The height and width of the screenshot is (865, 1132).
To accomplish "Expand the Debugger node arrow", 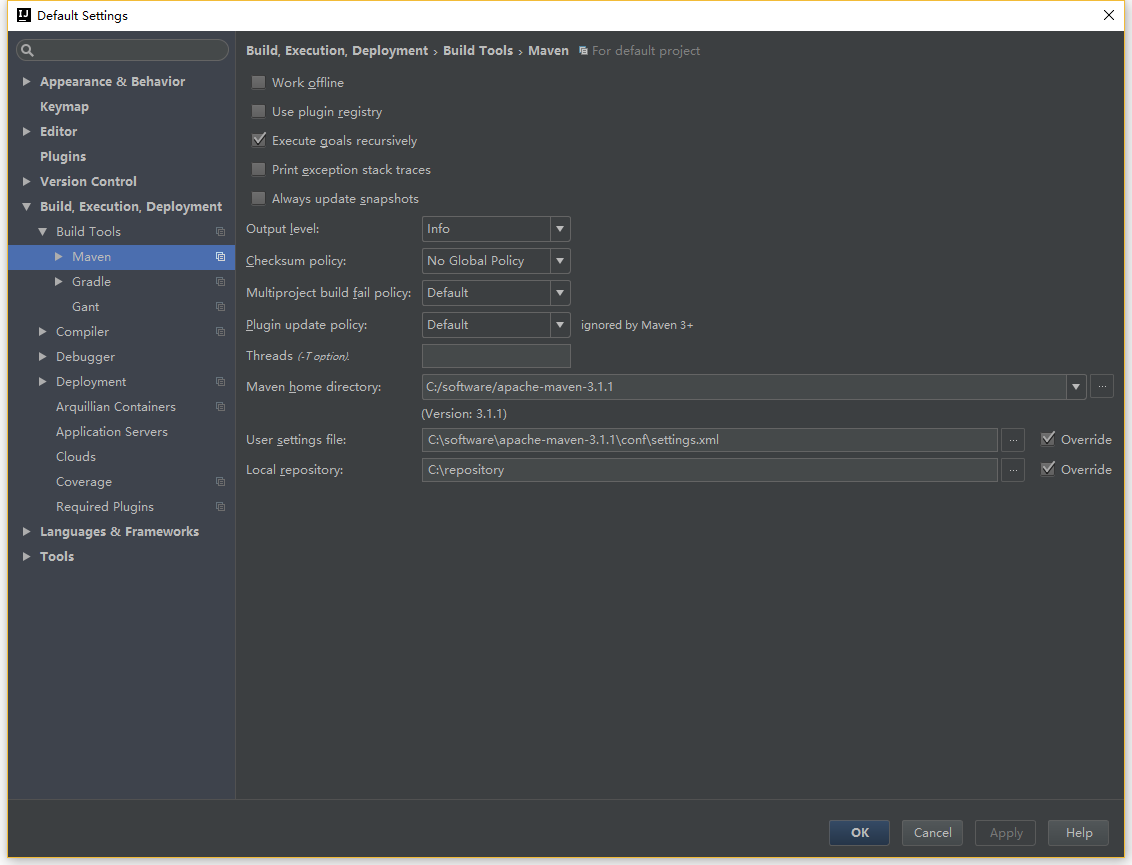I will pyautogui.click(x=43, y=357).
